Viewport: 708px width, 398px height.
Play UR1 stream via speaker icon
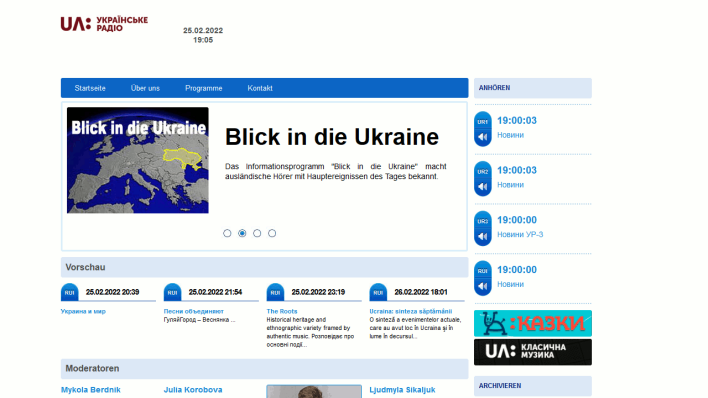[x=483, y=137]
